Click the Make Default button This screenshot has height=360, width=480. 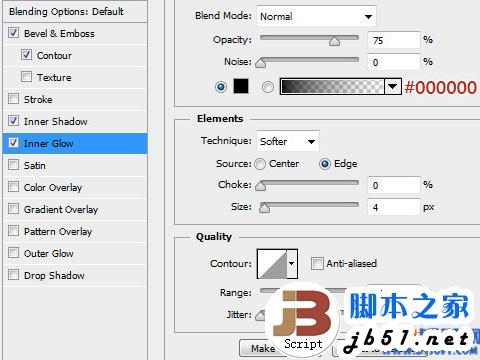pyautogui.click(x=263, y=348)
